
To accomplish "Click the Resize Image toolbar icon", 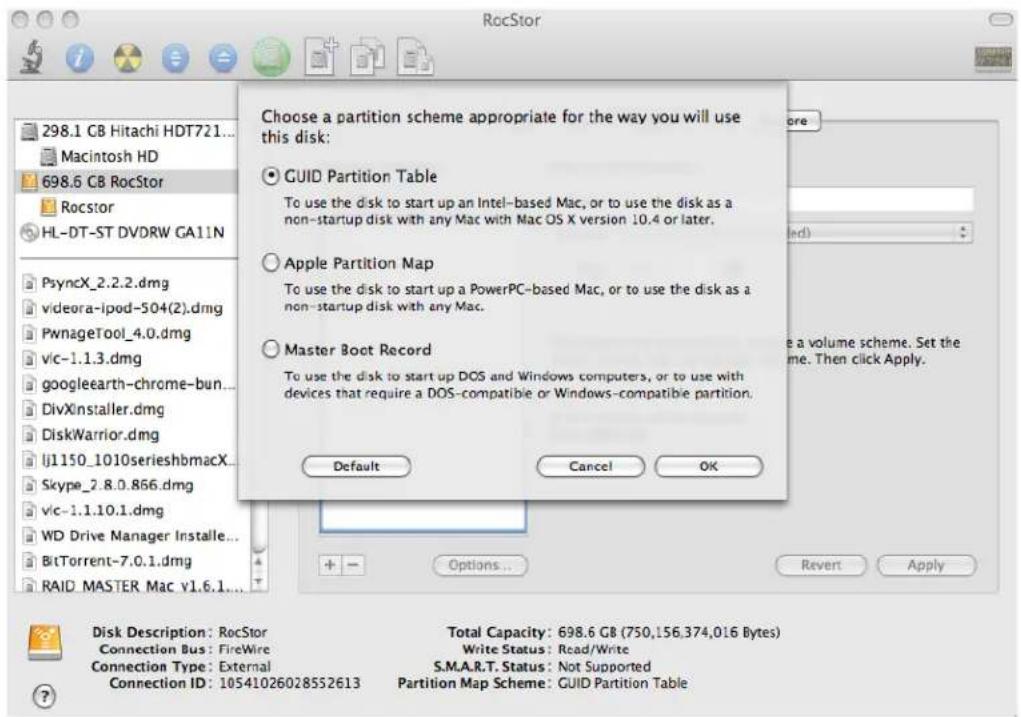I will 415,57.
